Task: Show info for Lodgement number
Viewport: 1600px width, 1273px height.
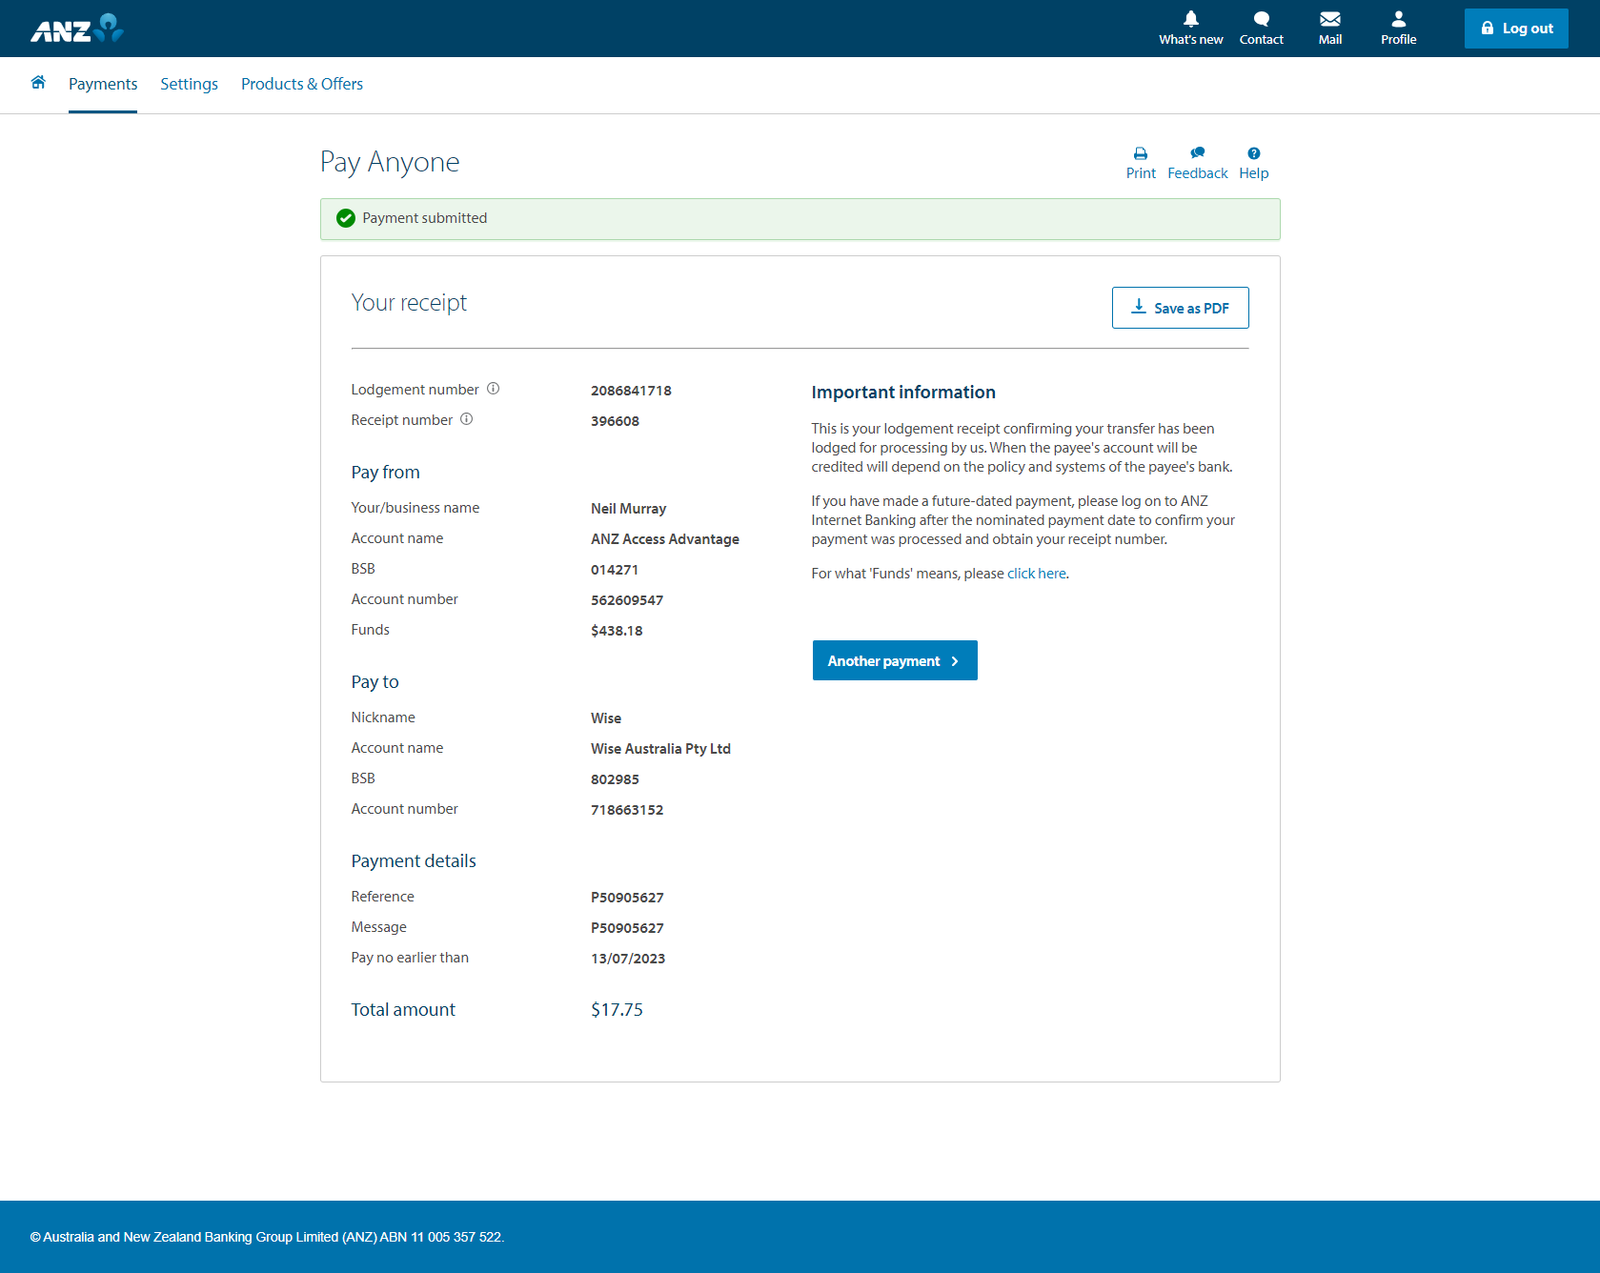Action: [x=493, y=389]
